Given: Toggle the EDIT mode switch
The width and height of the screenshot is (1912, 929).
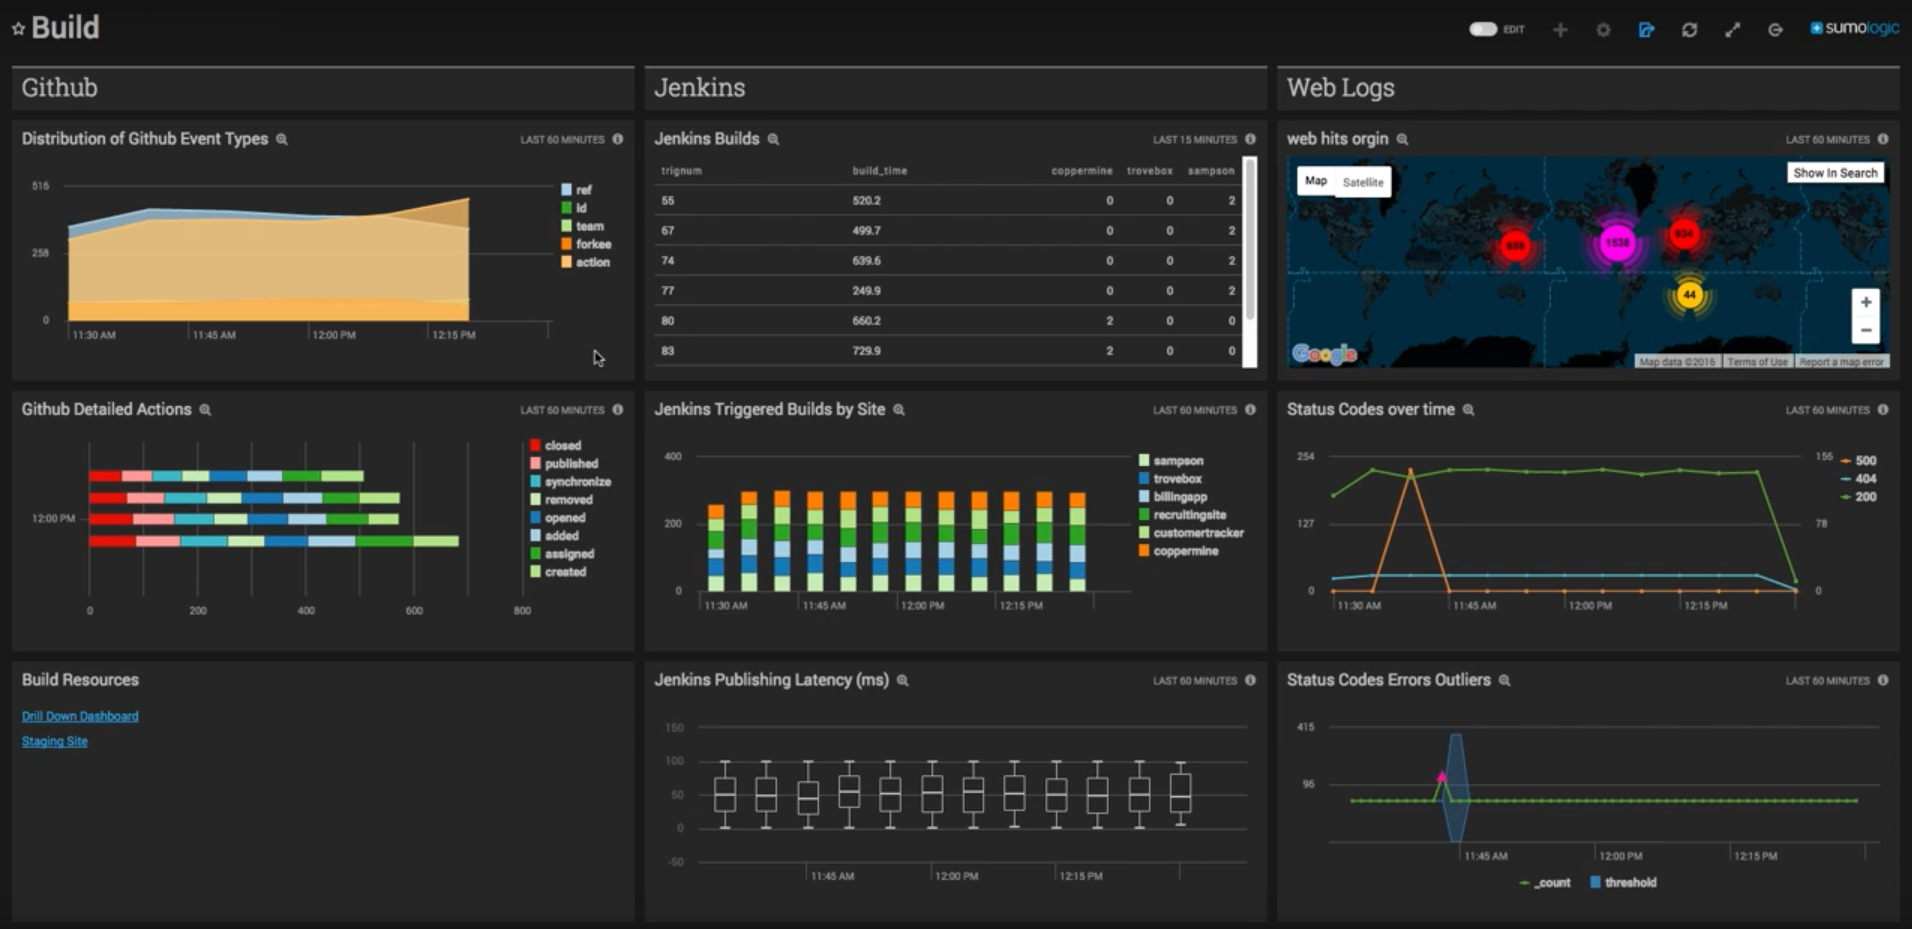Looking at the screenshot, I should coord(1483,29).
